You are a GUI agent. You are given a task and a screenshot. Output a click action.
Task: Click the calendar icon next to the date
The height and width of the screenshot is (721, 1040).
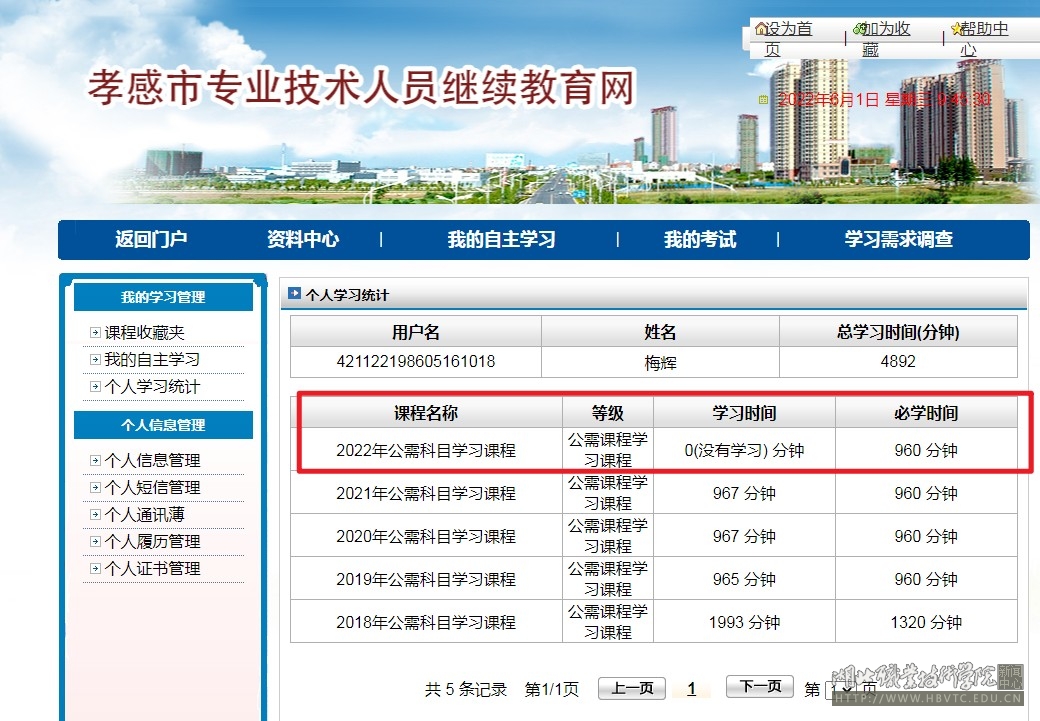763,100
